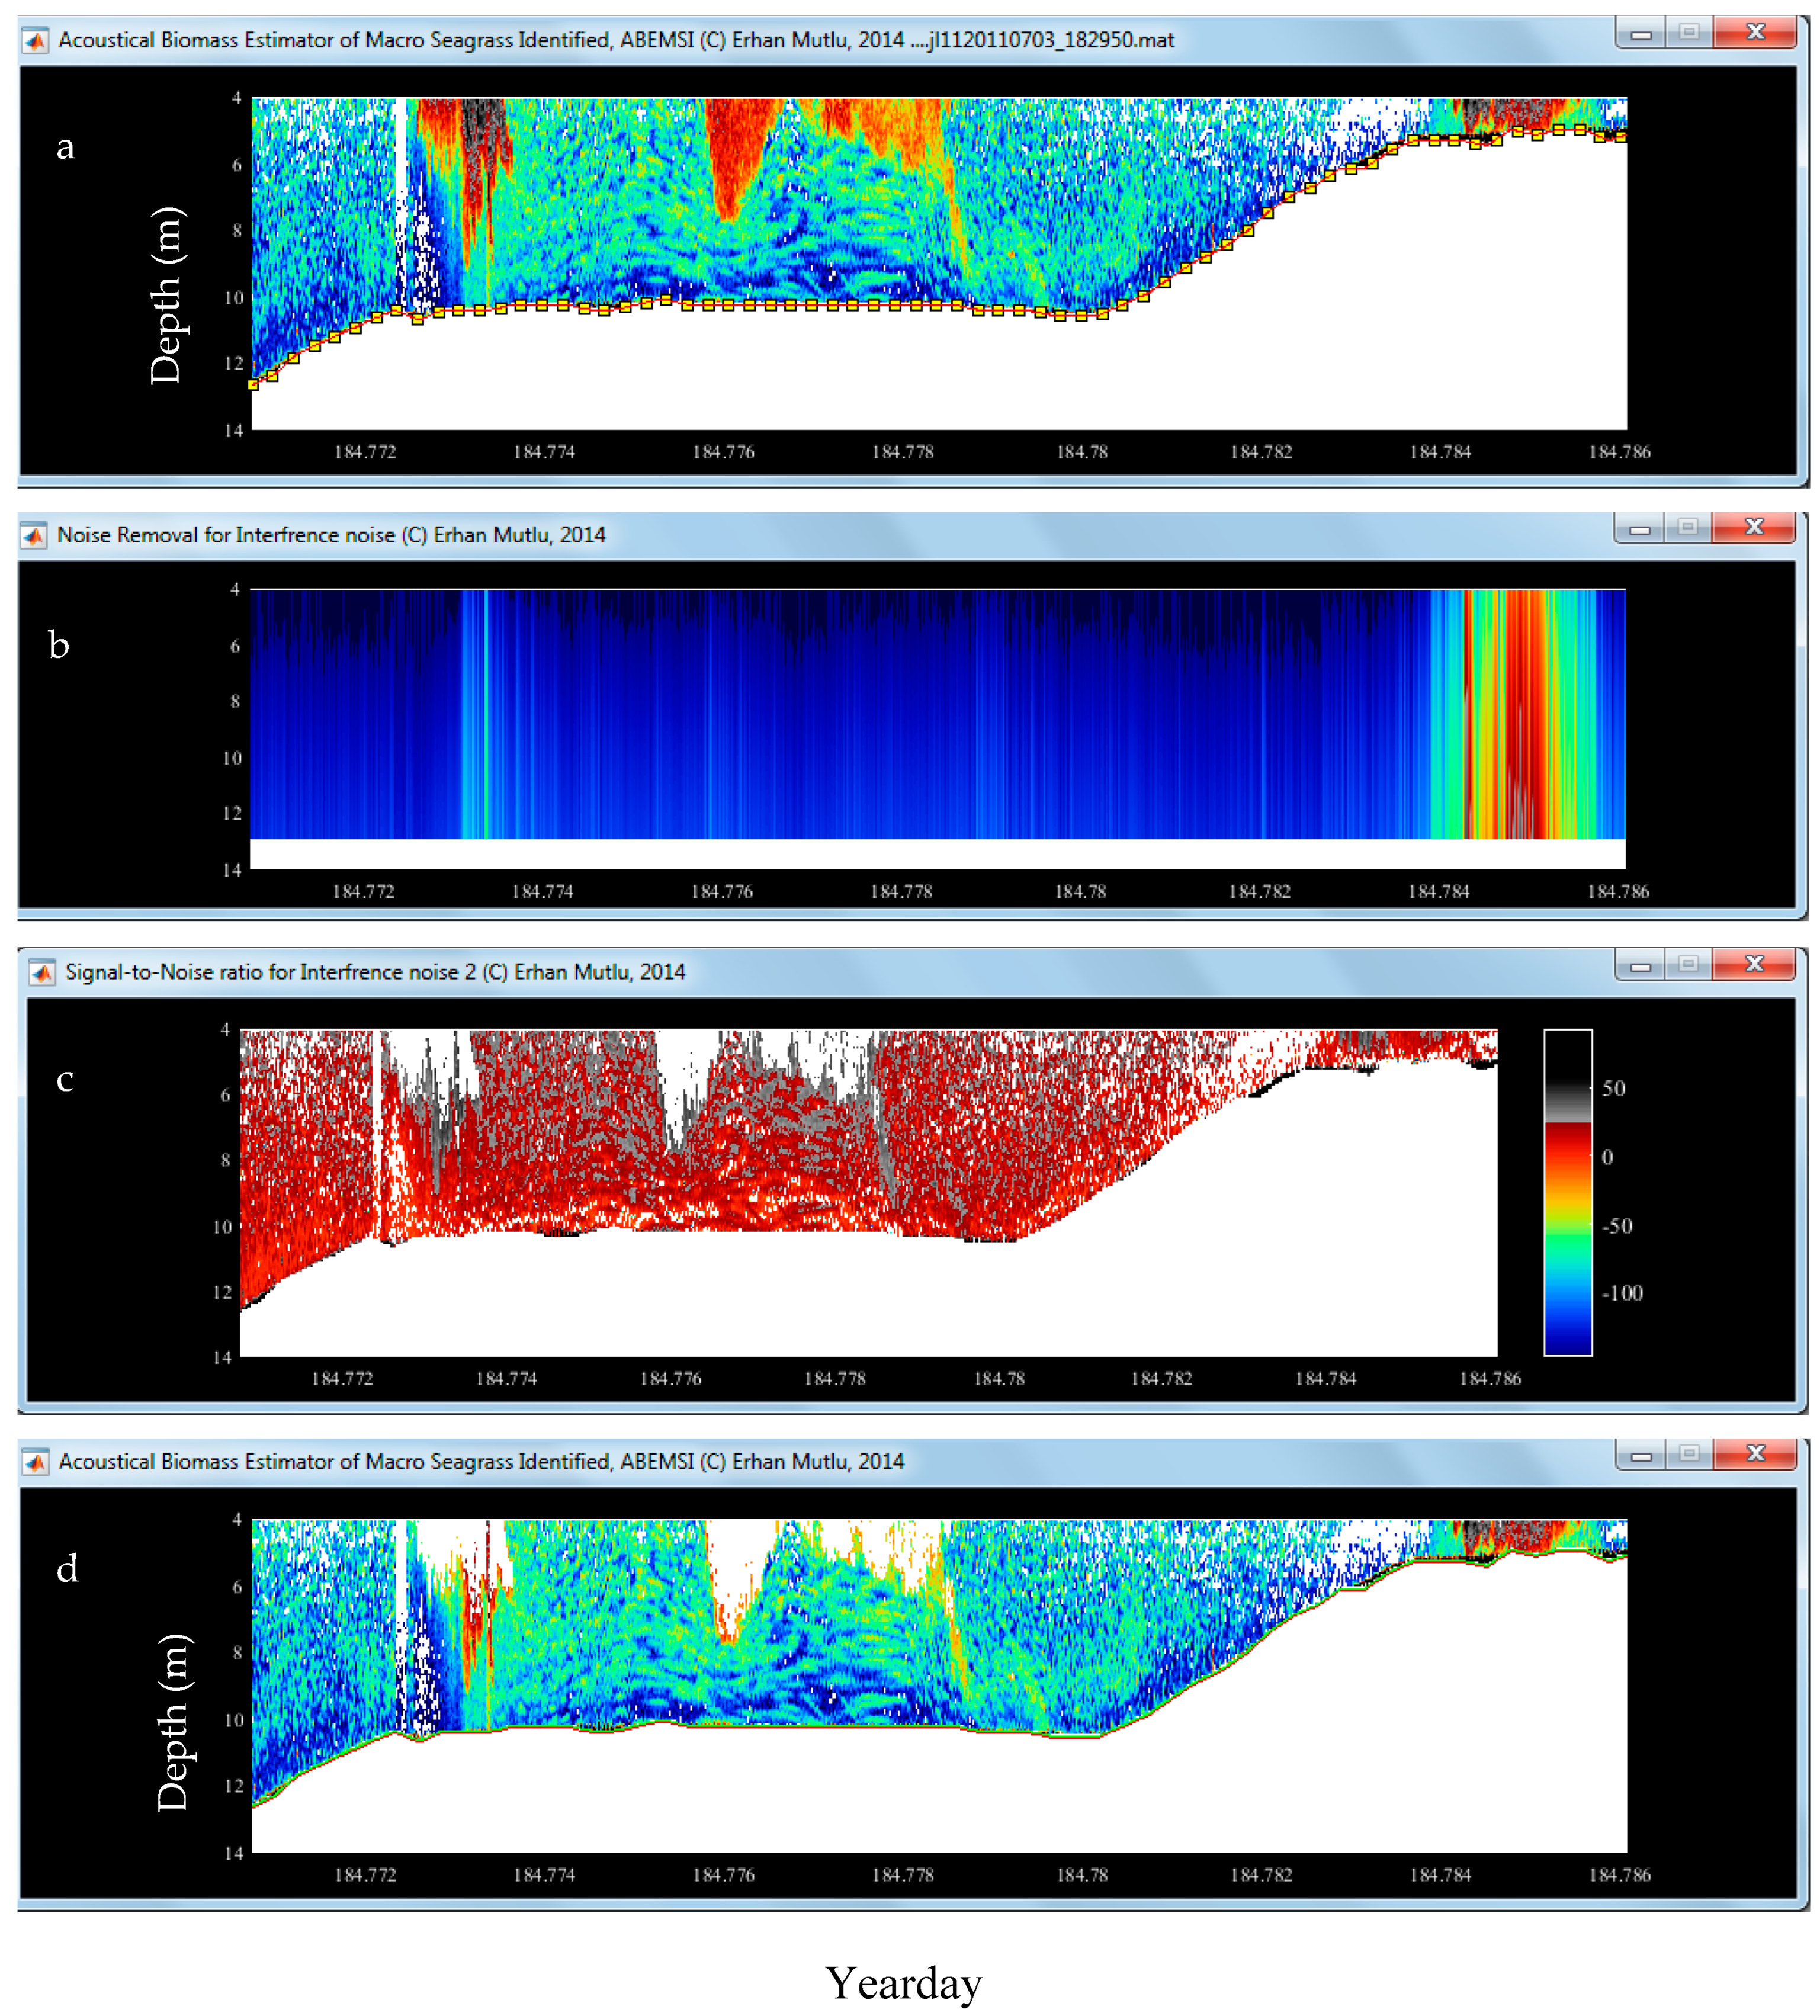Click MATLAB icon in Signal-to-Noise ratio window
The image size is (1820, 2016).
pos(42,972)
